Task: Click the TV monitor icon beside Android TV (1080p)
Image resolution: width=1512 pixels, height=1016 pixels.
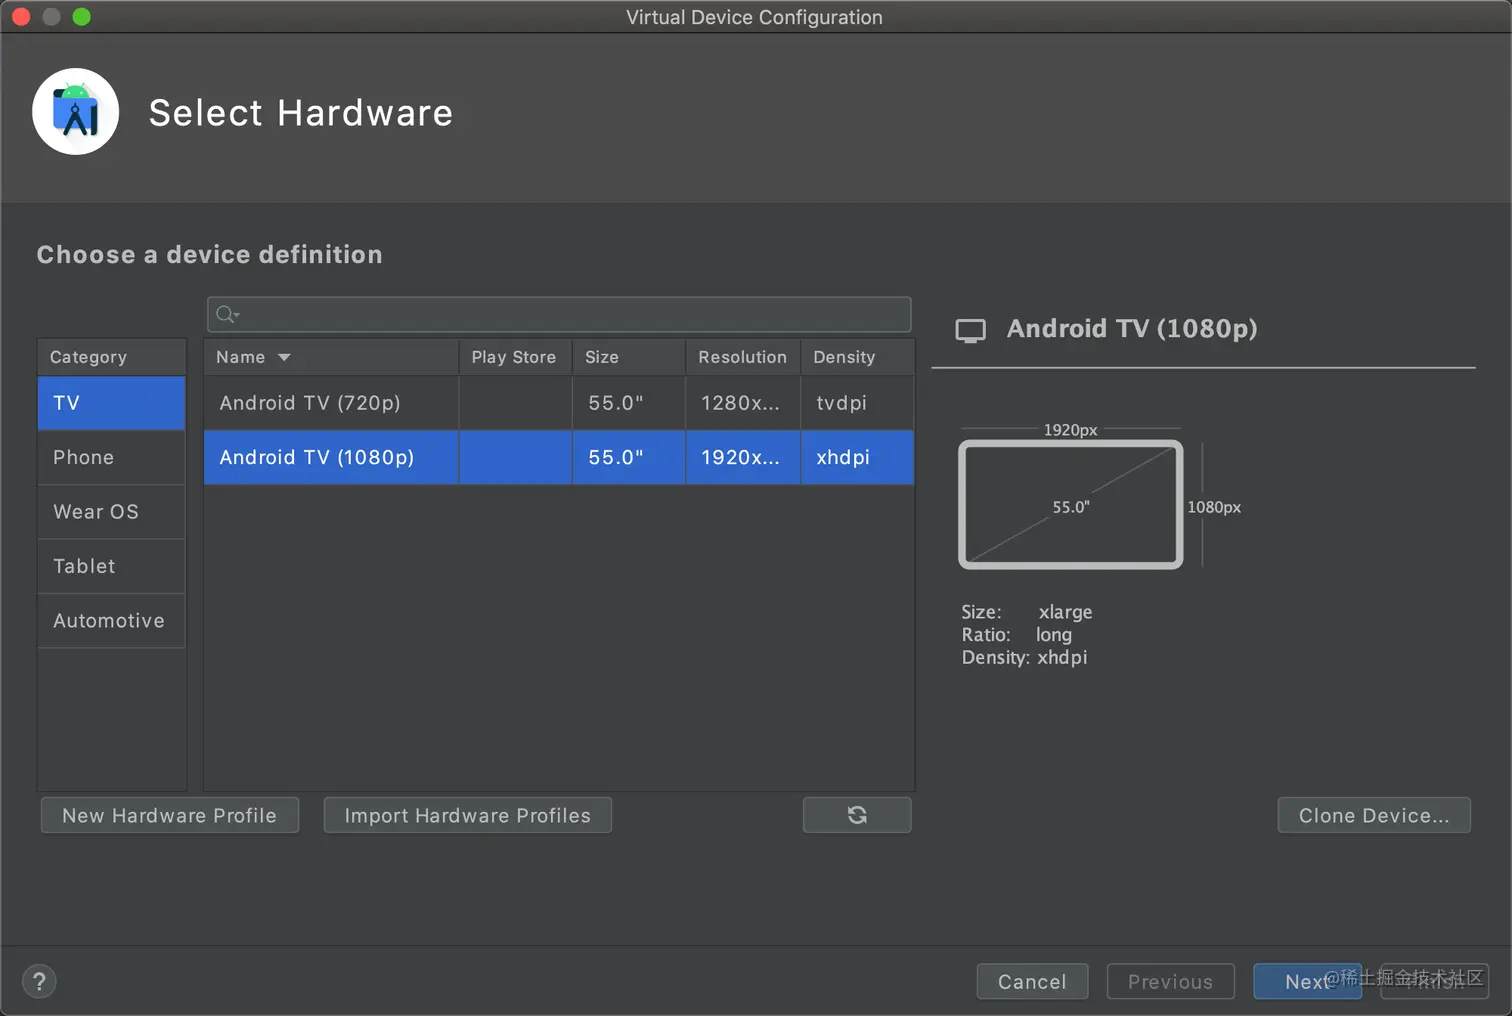Action: click(x=970, y=330)
